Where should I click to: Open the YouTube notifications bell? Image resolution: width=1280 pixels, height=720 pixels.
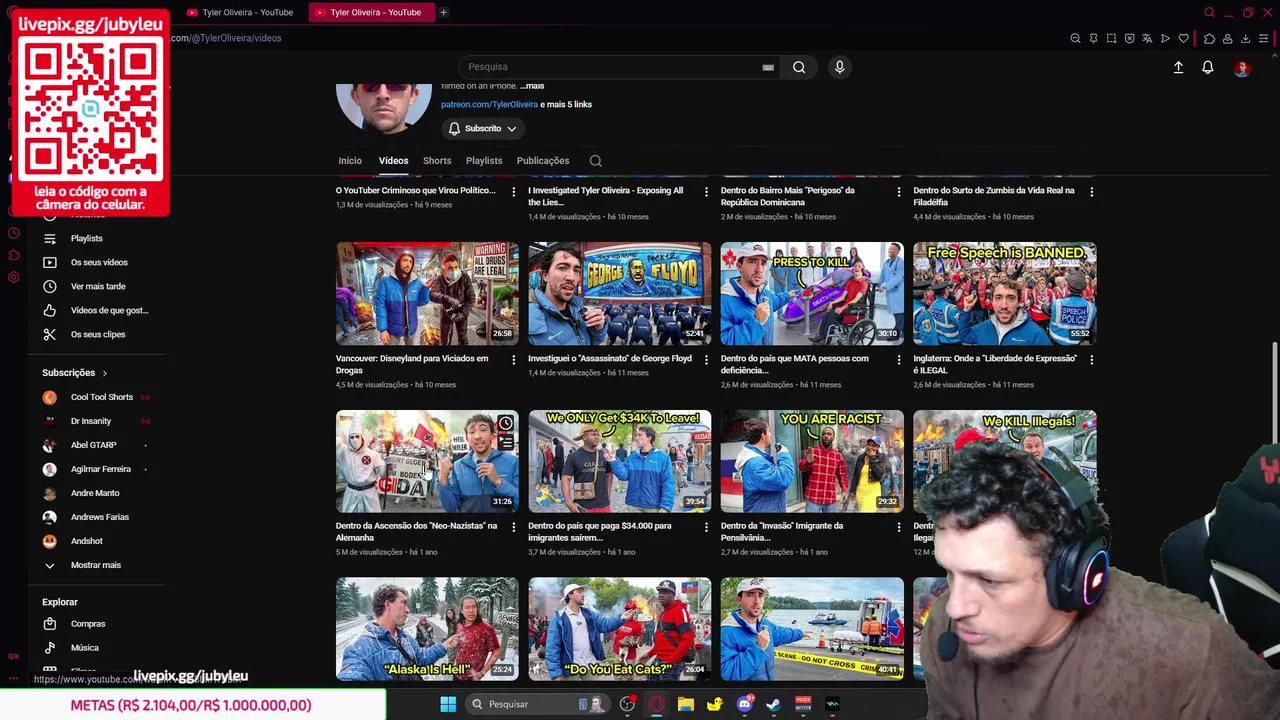[x=1208, y=67]
